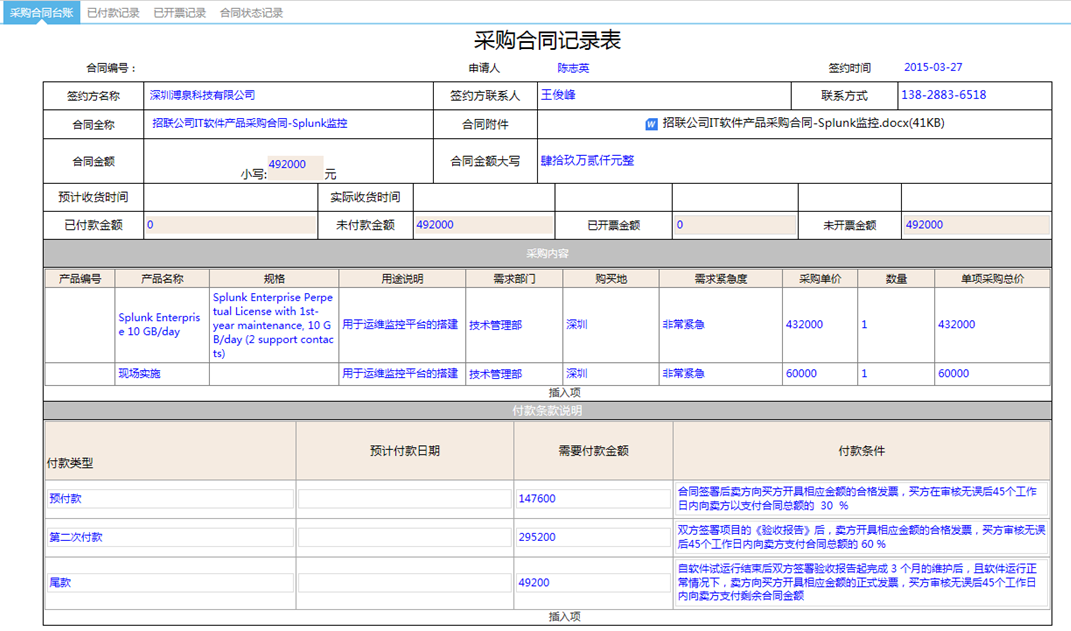Click the supplier name 深圳博泉科技有限公司

point(202,96)
